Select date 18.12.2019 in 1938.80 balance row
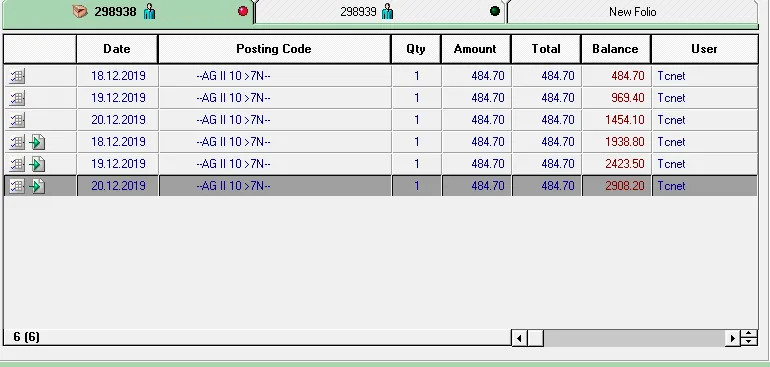Viewport: 770px width, 367px height. pos(118,142)
